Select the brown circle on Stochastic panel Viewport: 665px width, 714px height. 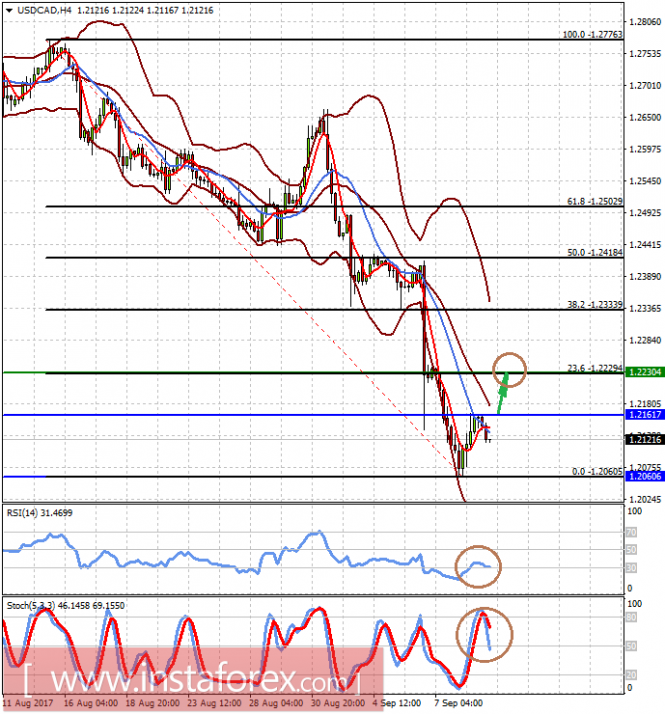485,635
